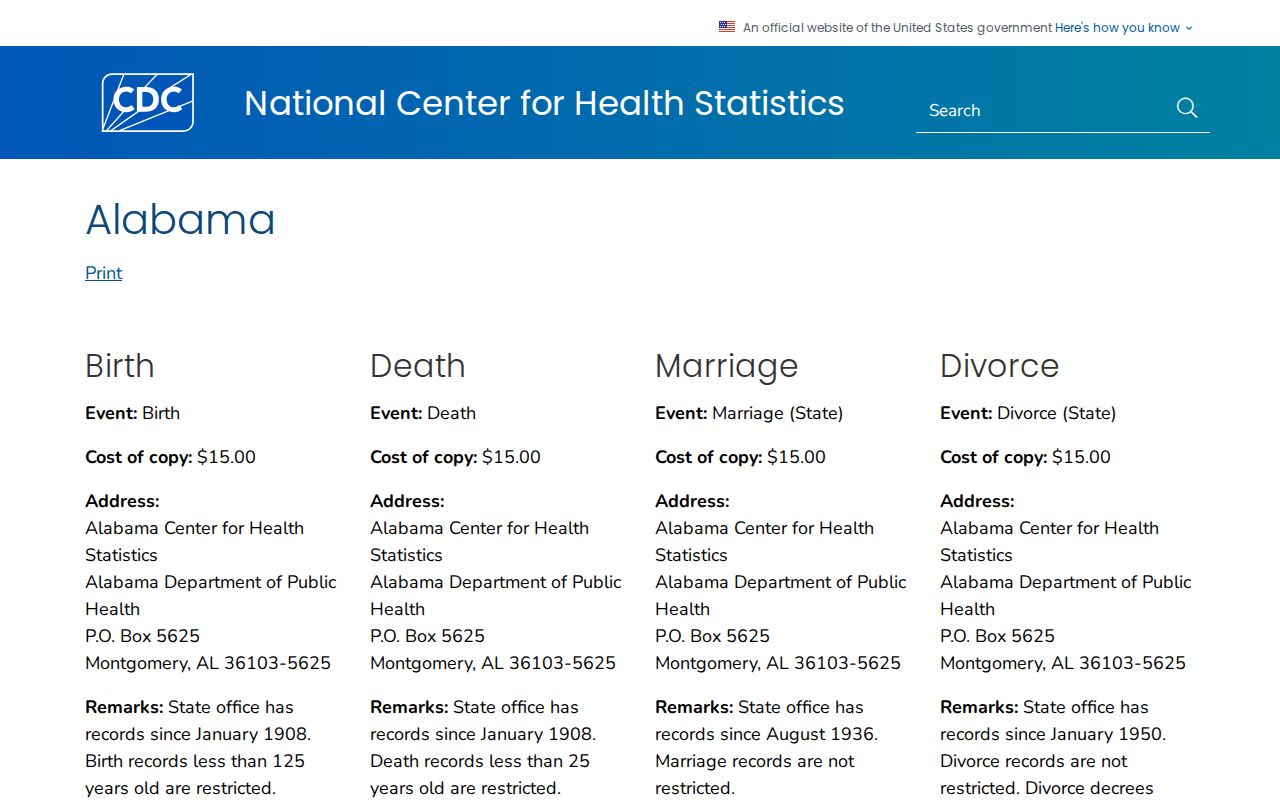The width and height of the screenshot is (1280, 800).
Task: Click the Remarks label in Marriage column
Action: [694, 707]
